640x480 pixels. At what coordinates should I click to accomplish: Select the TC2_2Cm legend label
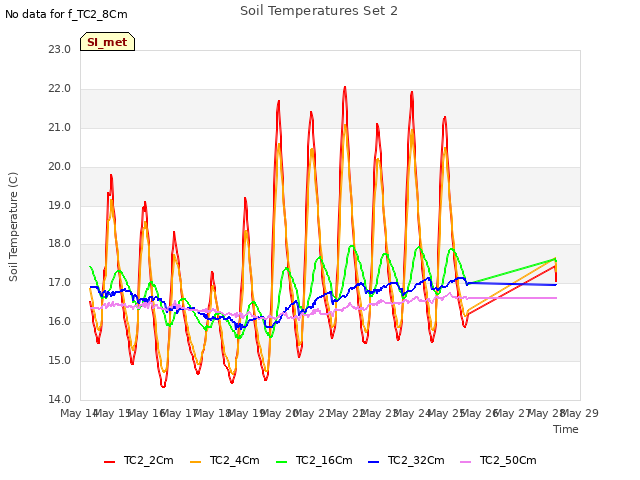coord(149,460)
